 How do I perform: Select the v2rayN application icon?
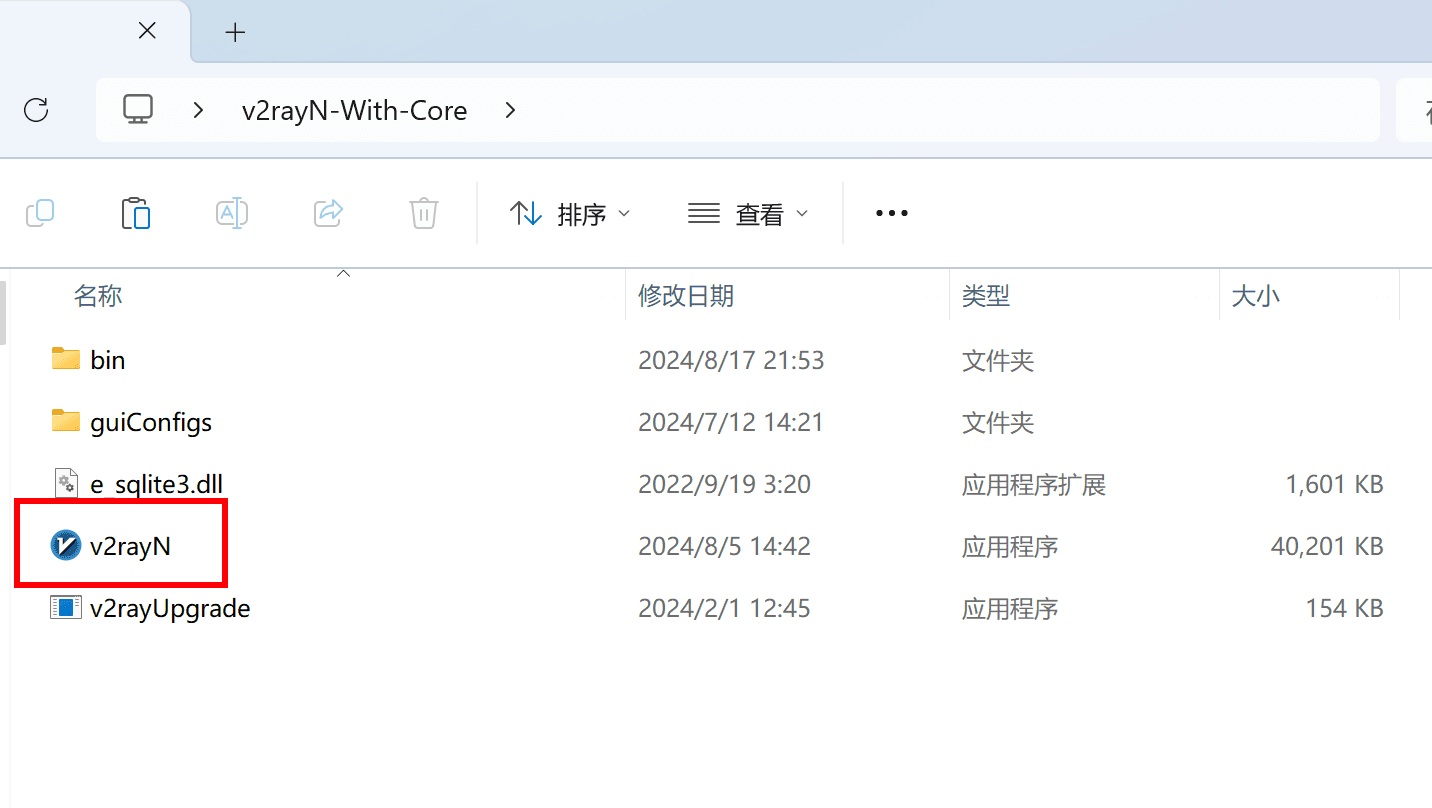65,546
